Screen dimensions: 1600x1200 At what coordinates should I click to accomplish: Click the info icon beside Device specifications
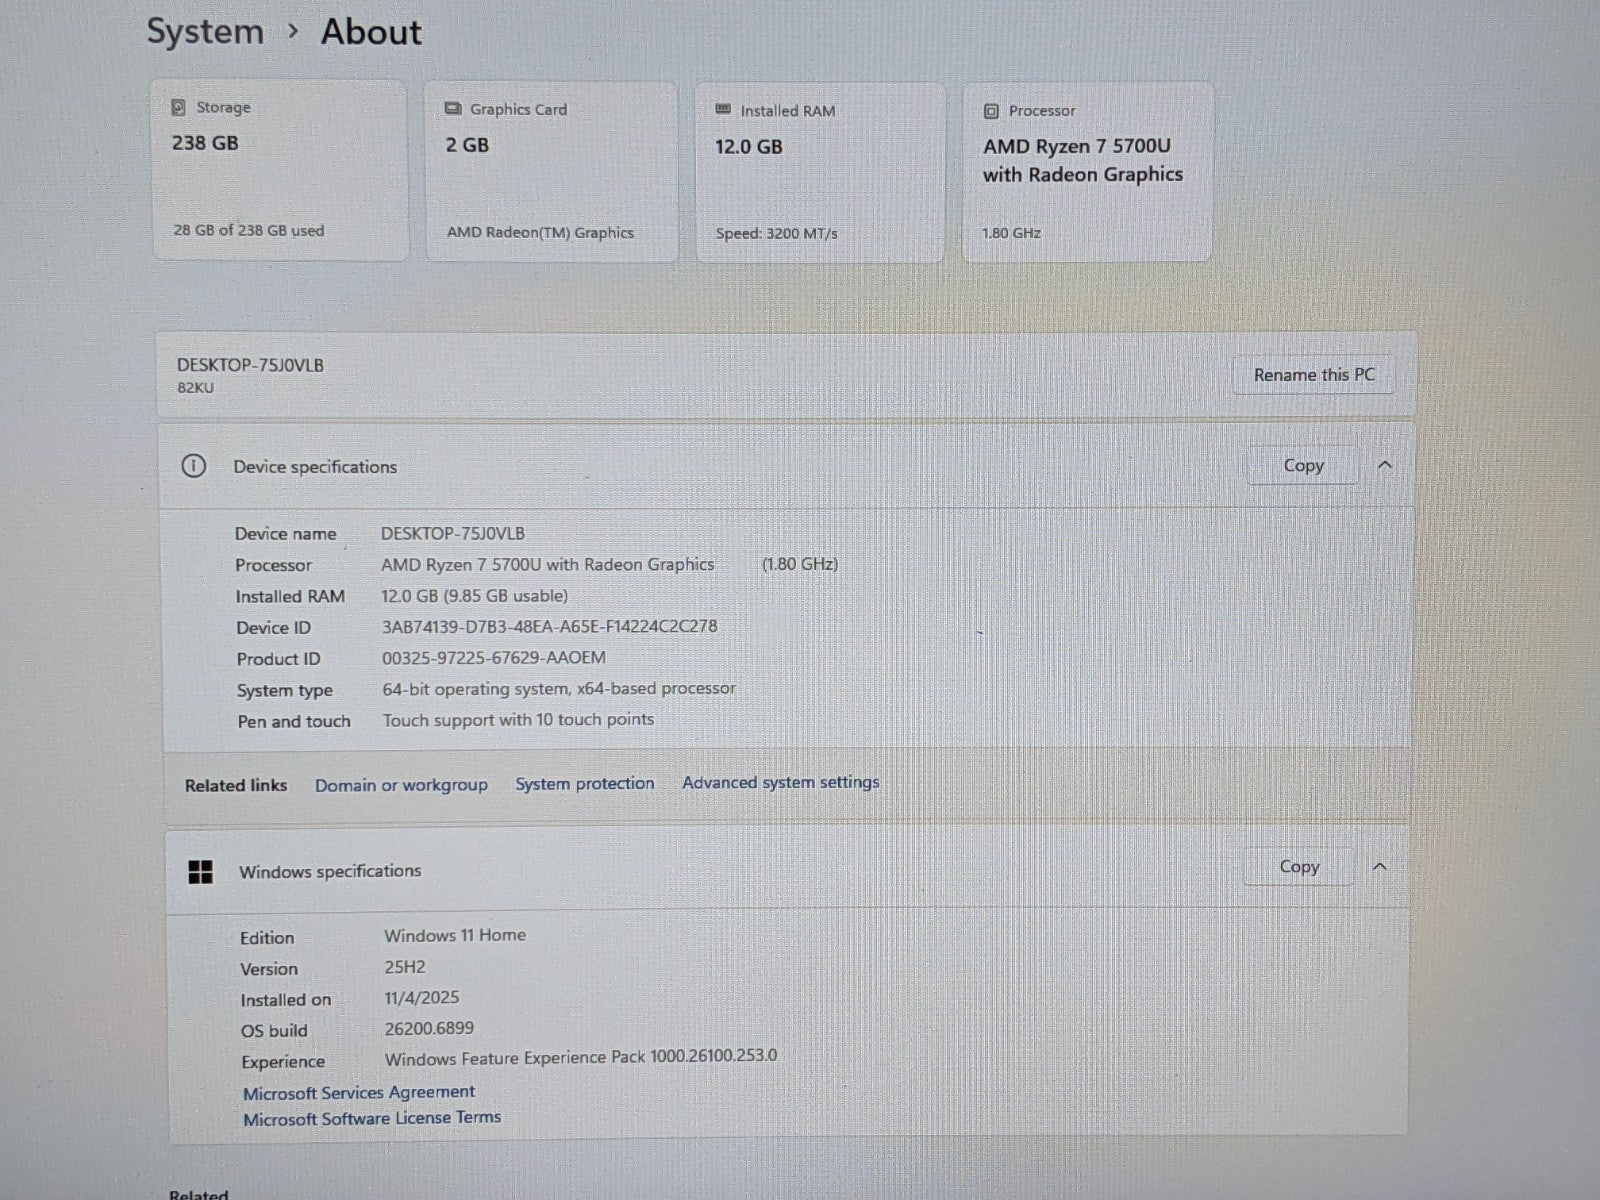pyautogui.click(x=194, y=466)
